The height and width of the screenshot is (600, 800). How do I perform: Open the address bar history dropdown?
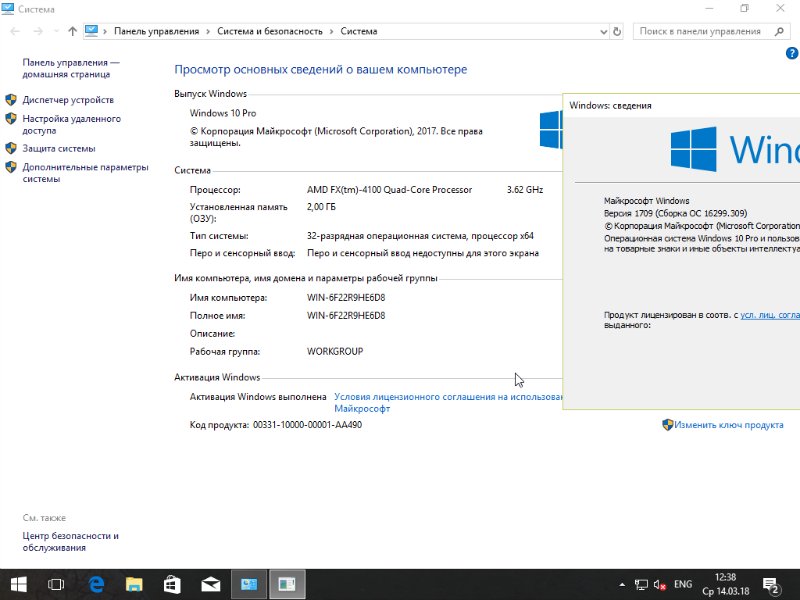(x=604, y=32)
